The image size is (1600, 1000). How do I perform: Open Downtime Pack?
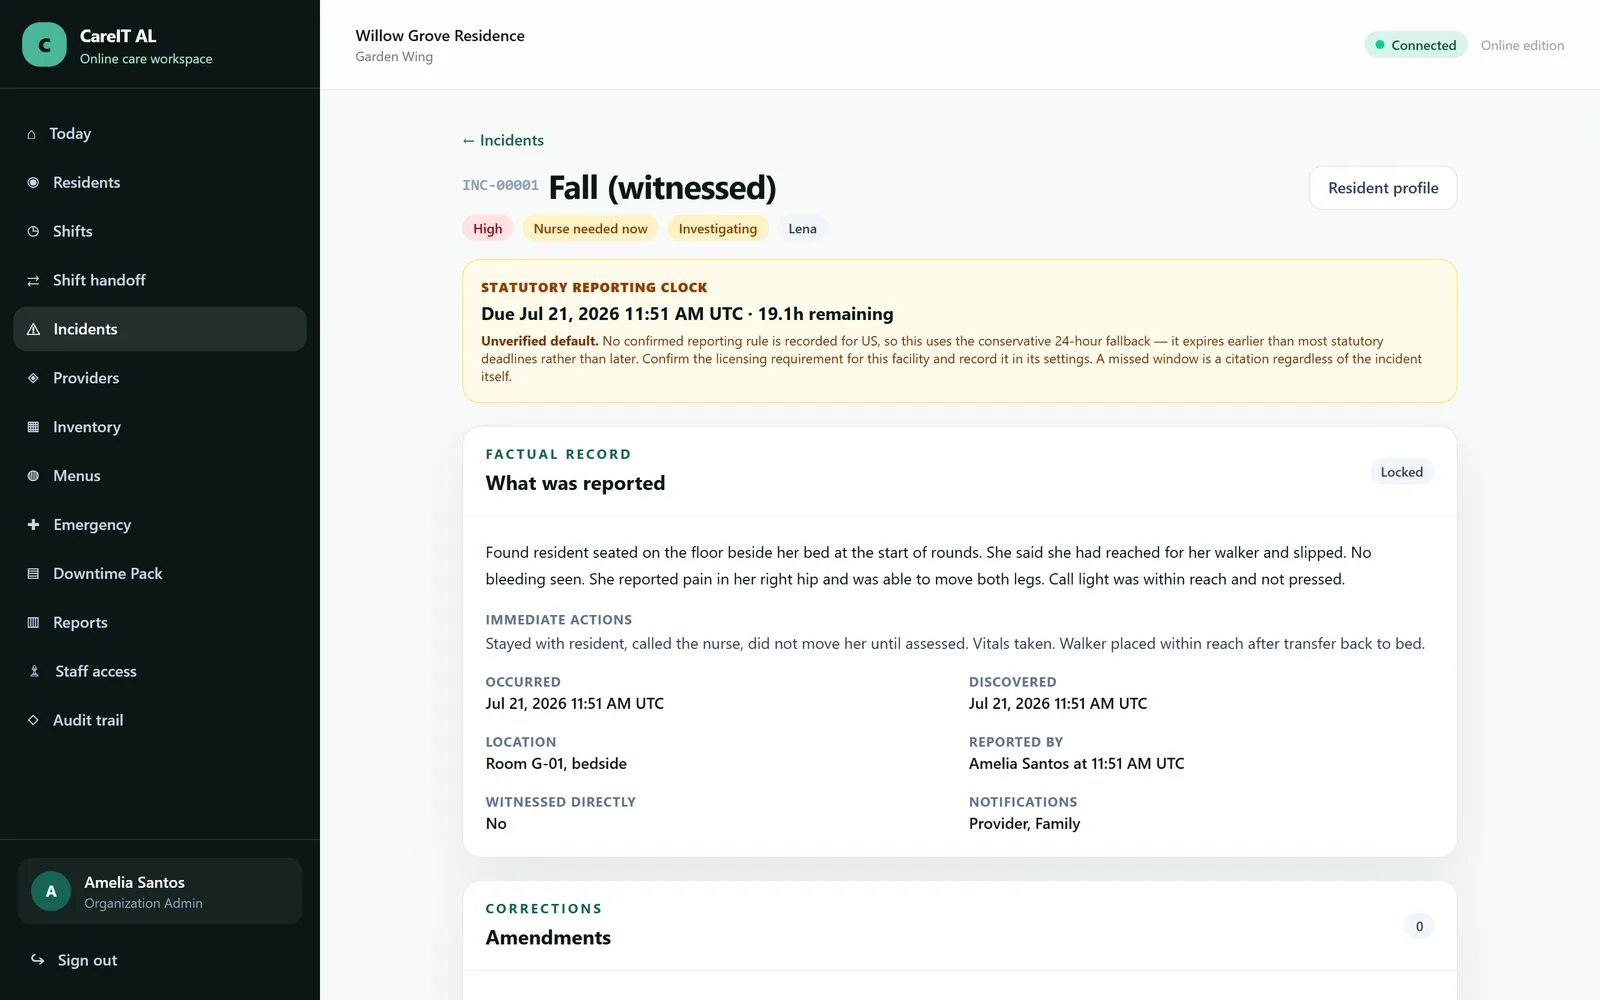[160, 574]
